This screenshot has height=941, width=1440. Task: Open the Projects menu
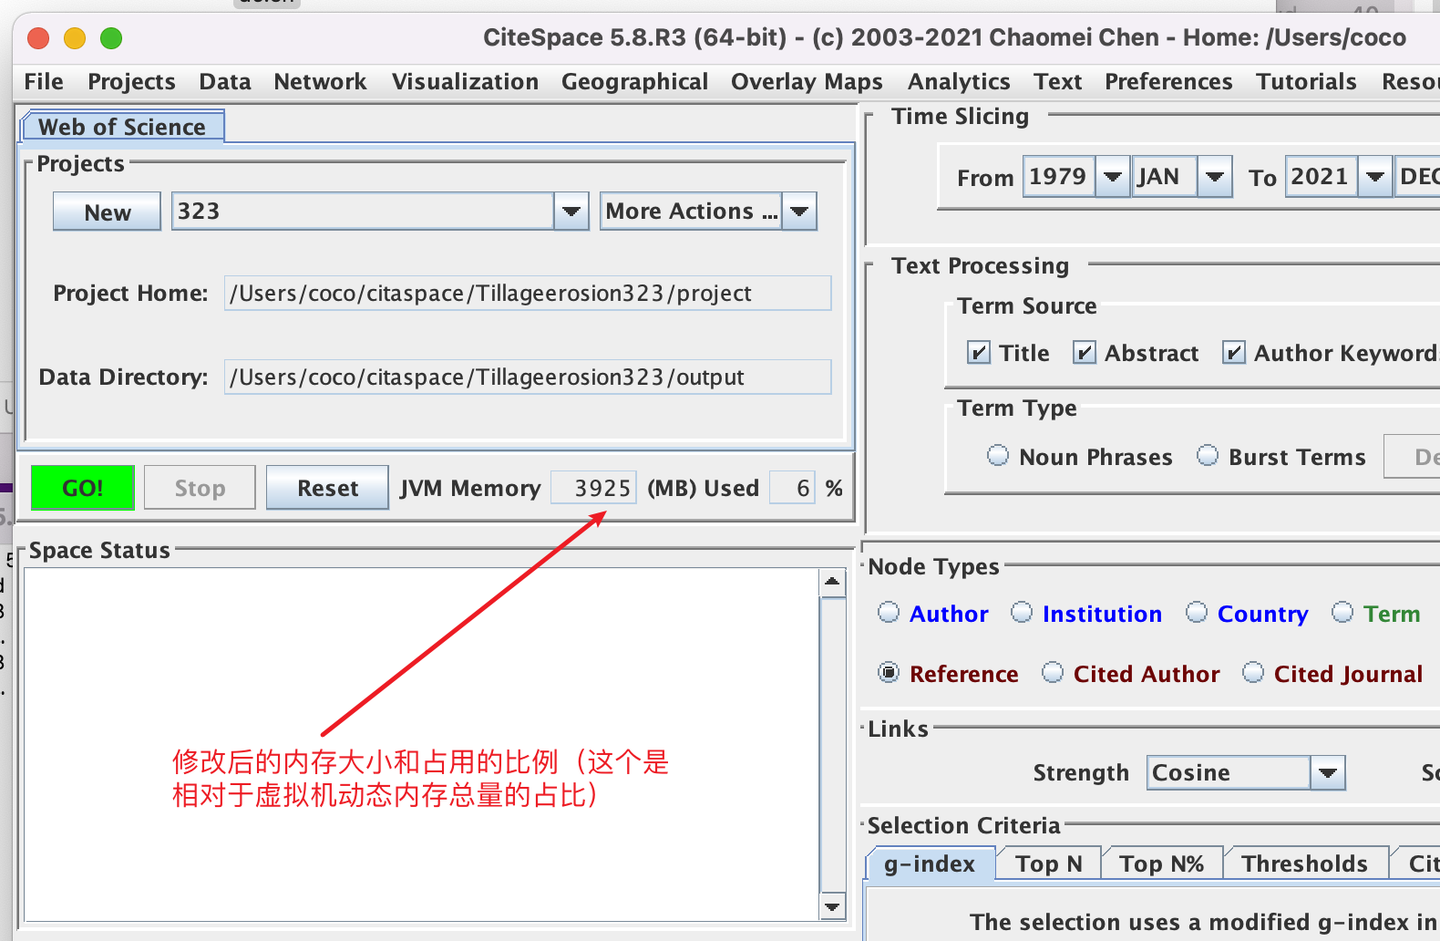[131, 82]
